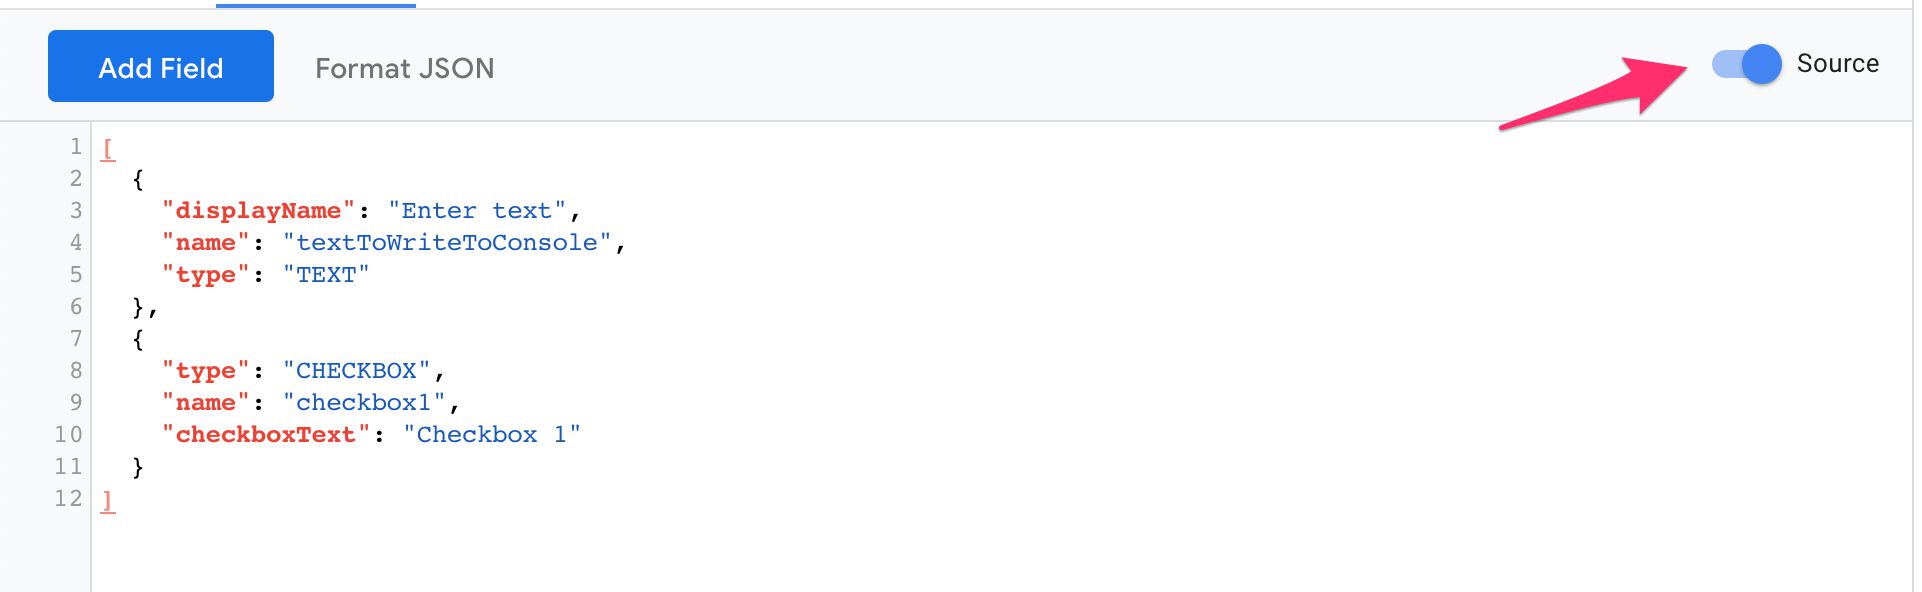Click line number 7 in the gutter

pyautogui.click(x=76, y=338)
